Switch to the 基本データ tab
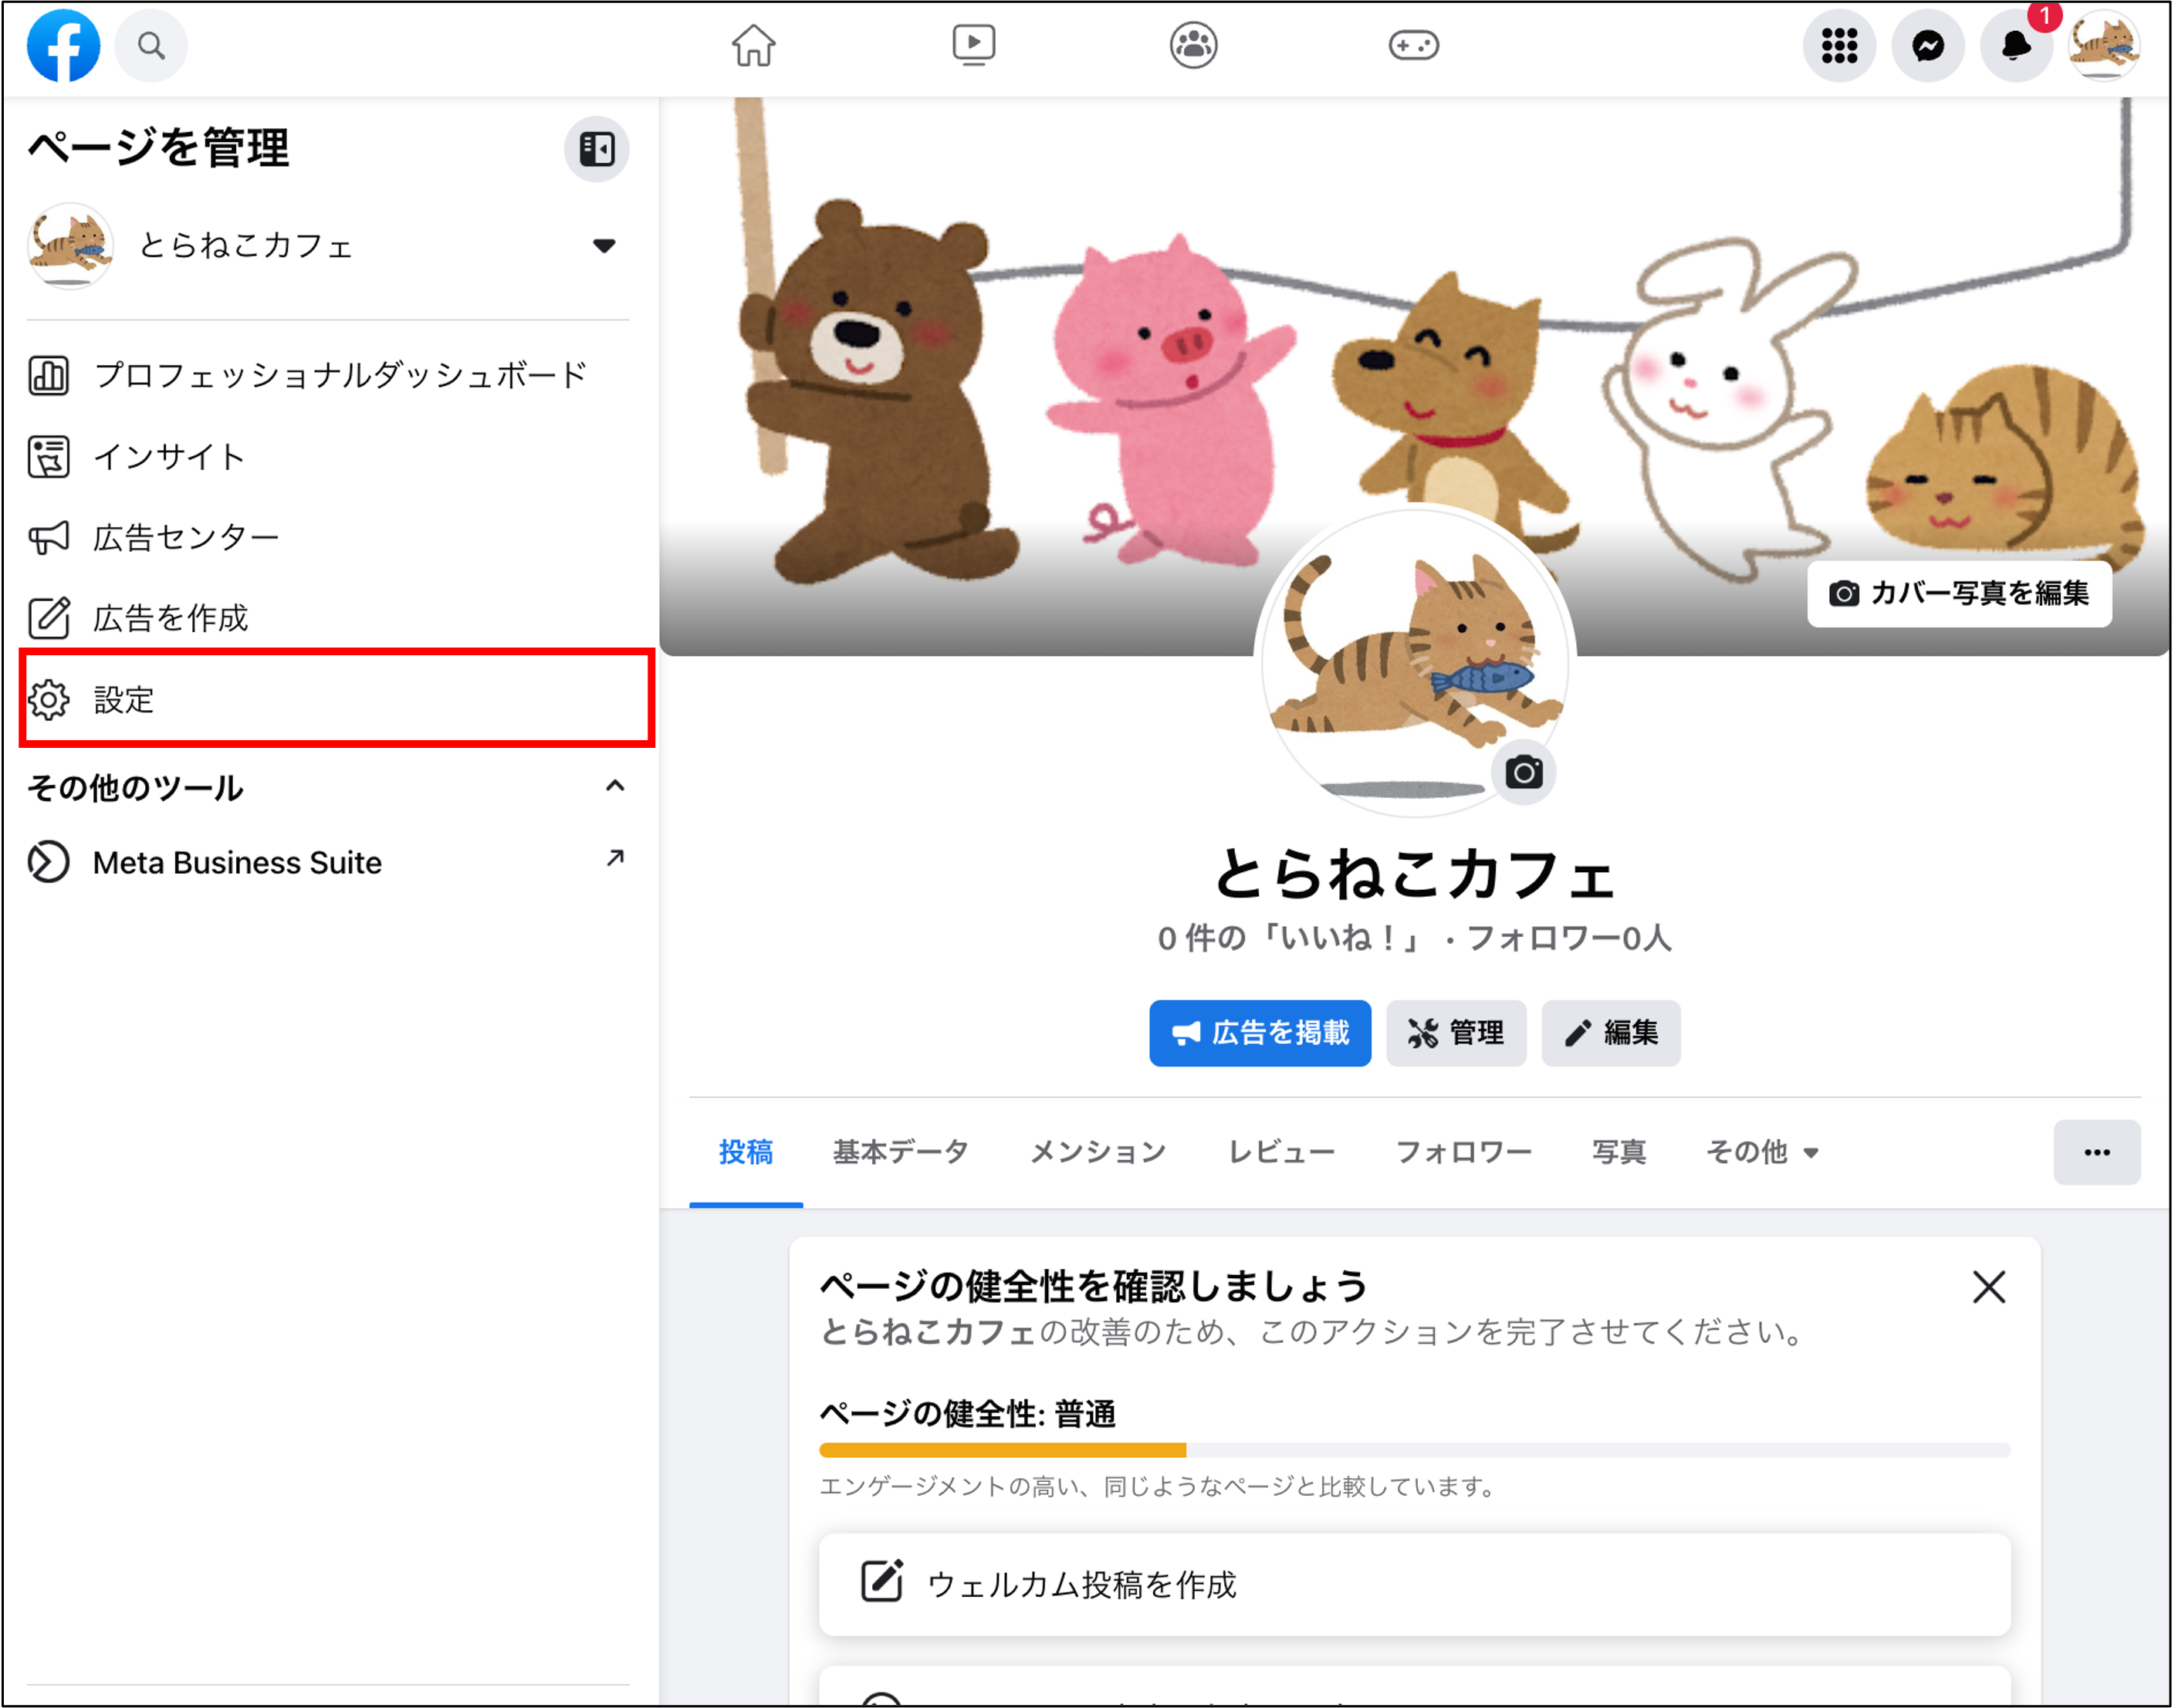 click(901, 1152)
